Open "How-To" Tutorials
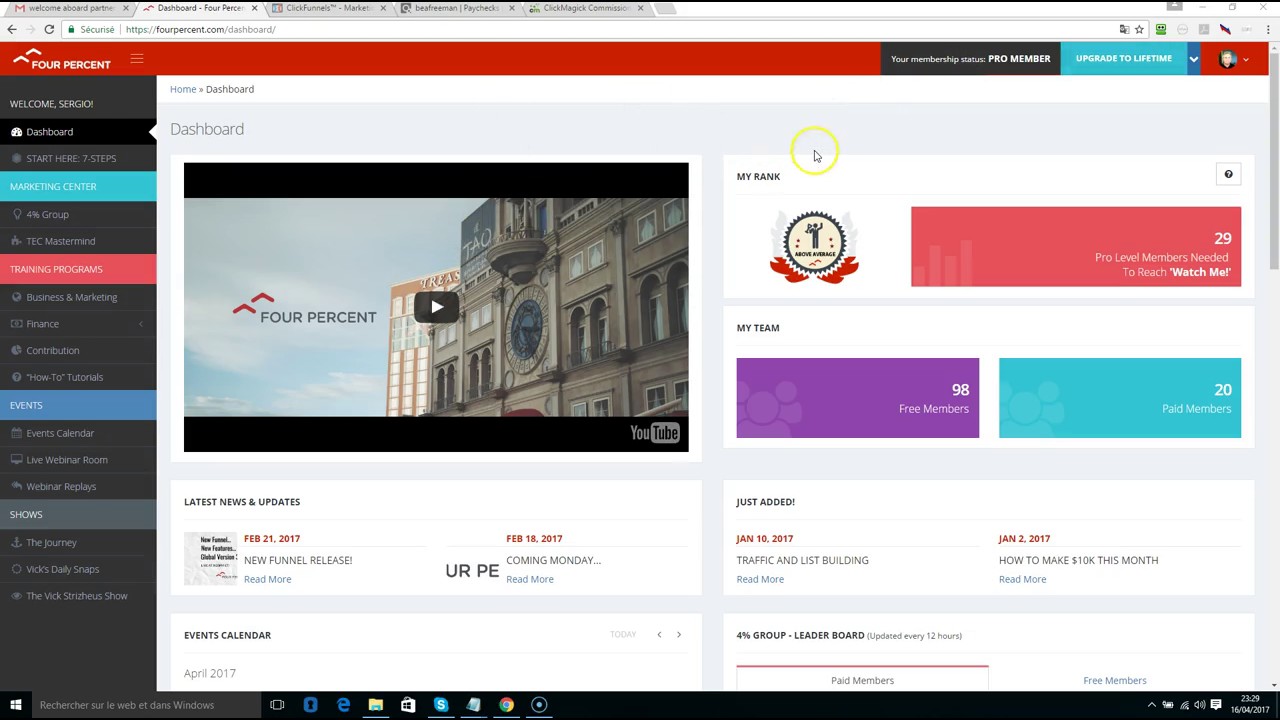 78,377
